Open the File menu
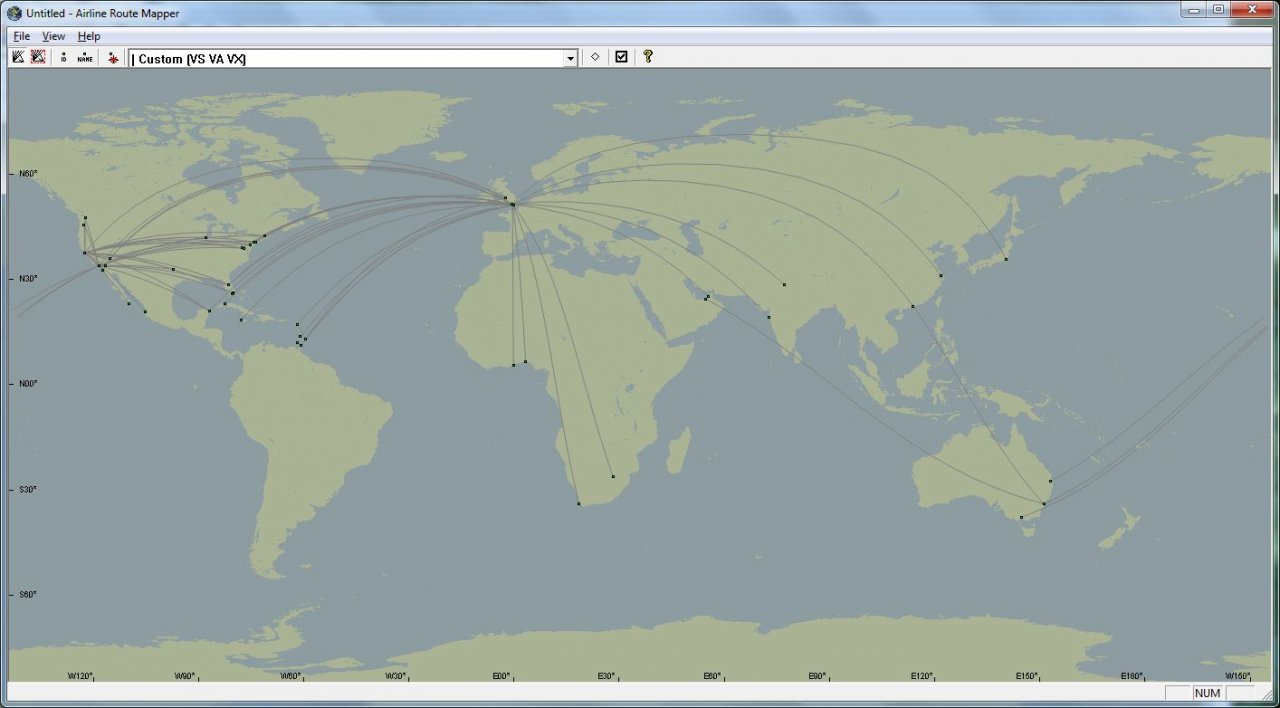Screen dimensions: 1280x708 pyautogui.click(x=21, y=36)
